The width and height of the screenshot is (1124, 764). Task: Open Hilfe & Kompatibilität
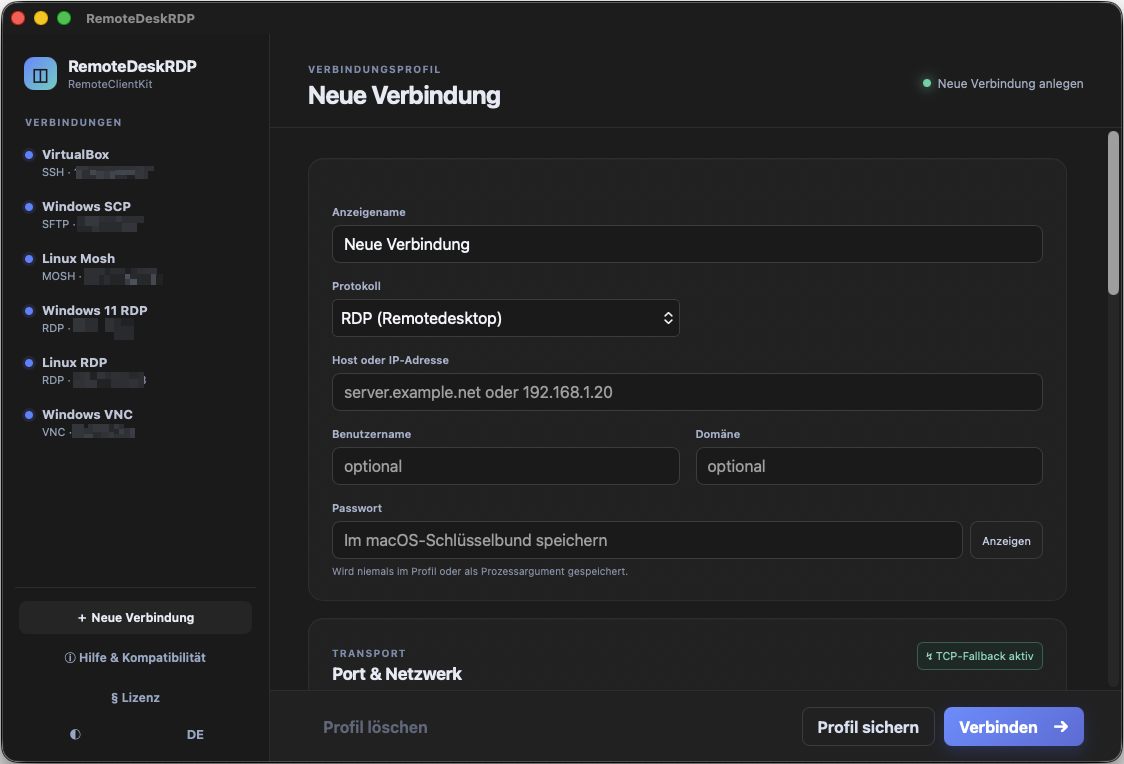[x=135, y=657]
